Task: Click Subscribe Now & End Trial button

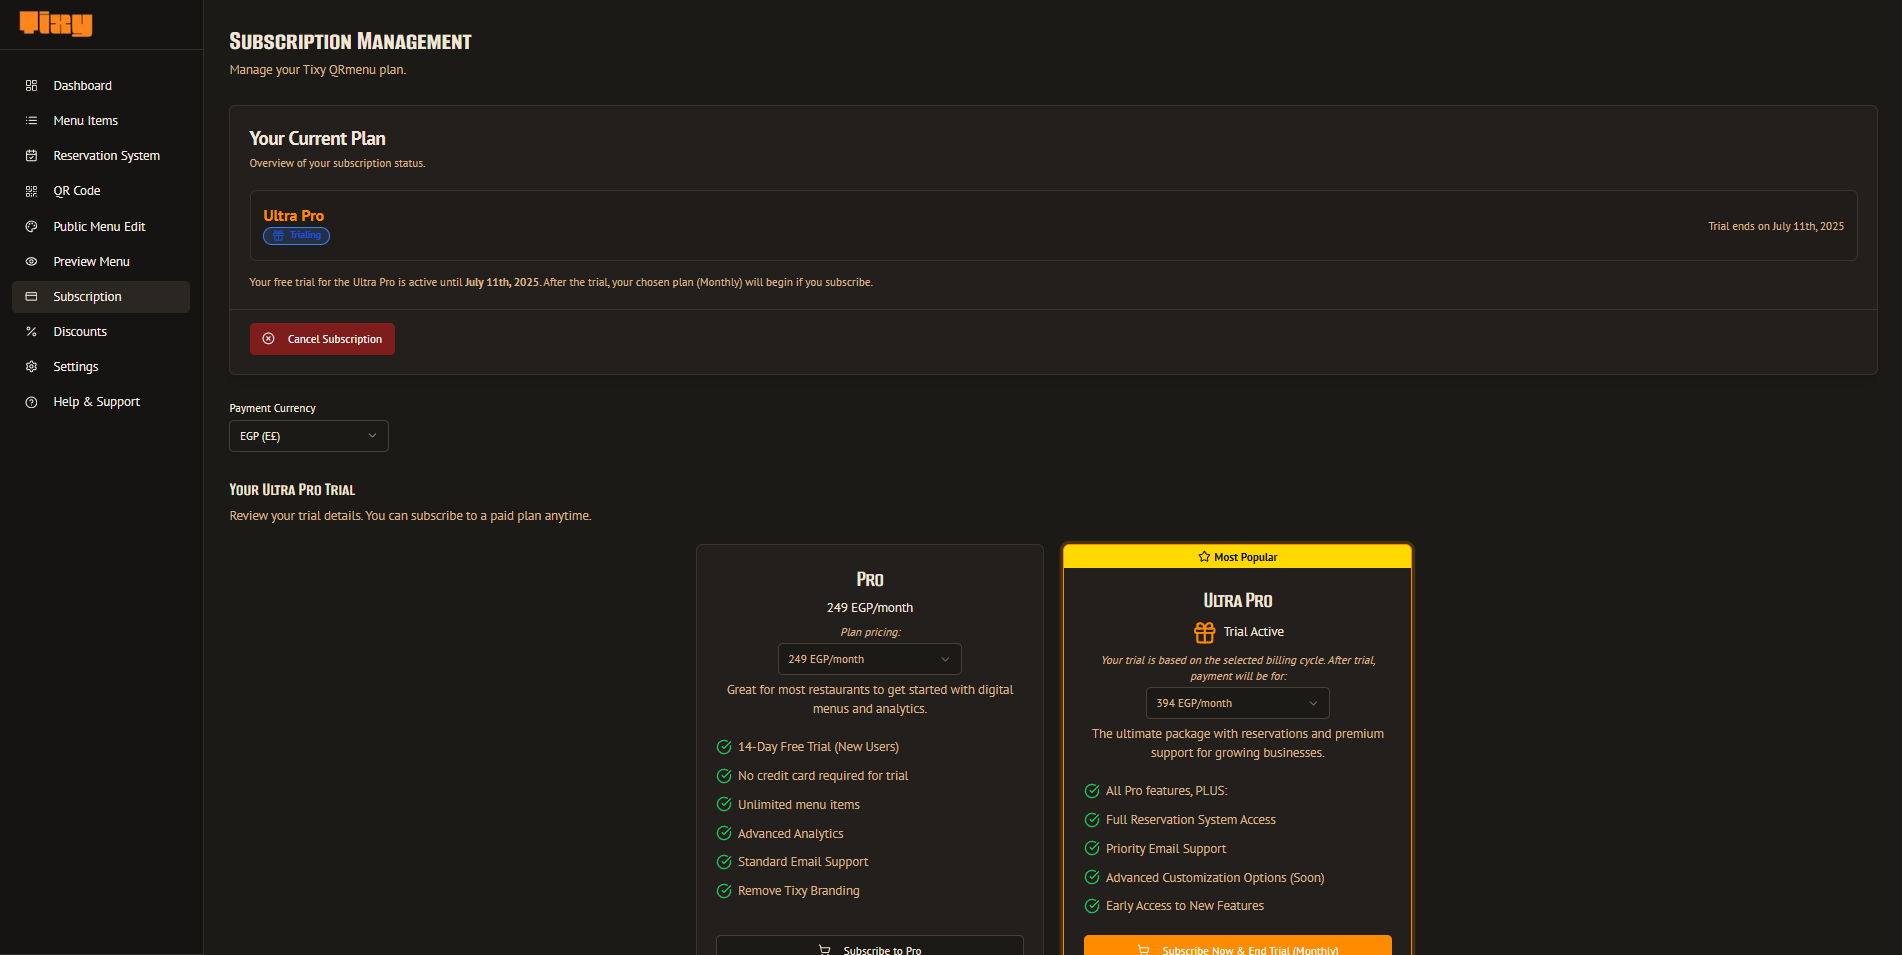Action: click(1238, 946)
